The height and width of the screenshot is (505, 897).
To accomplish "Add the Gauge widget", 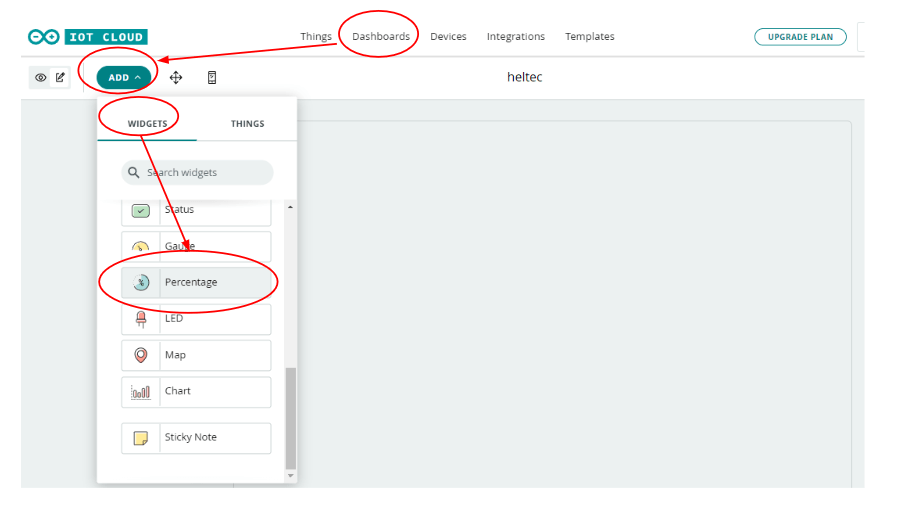I will coord(196,246).
